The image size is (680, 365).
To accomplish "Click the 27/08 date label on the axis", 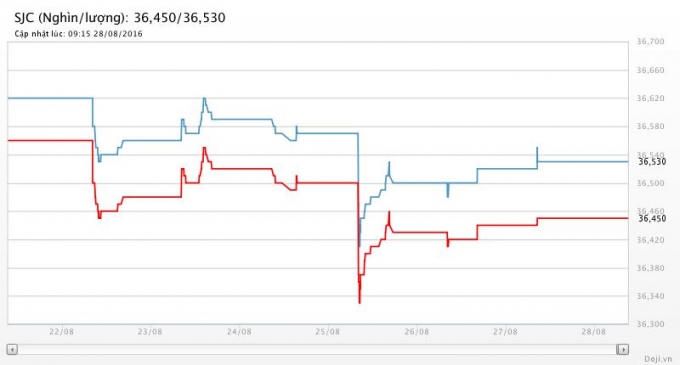I will (x=505, y=332).
